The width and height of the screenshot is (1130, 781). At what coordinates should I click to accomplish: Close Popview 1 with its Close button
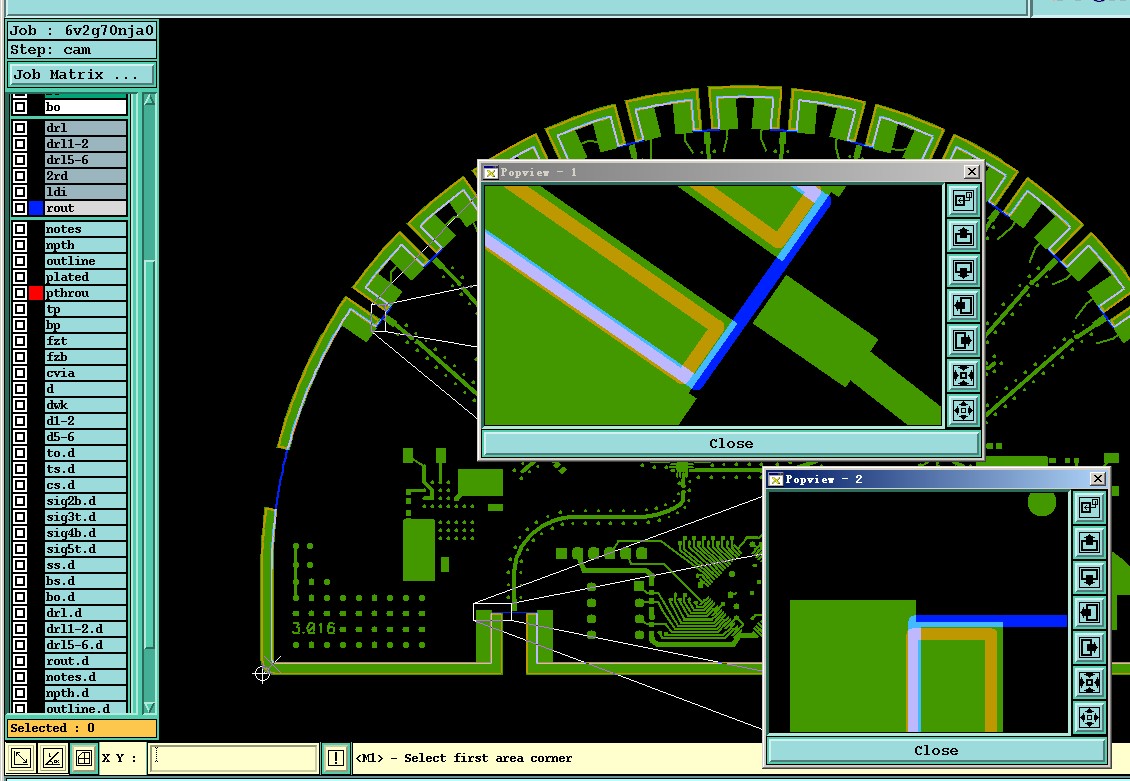731,444
